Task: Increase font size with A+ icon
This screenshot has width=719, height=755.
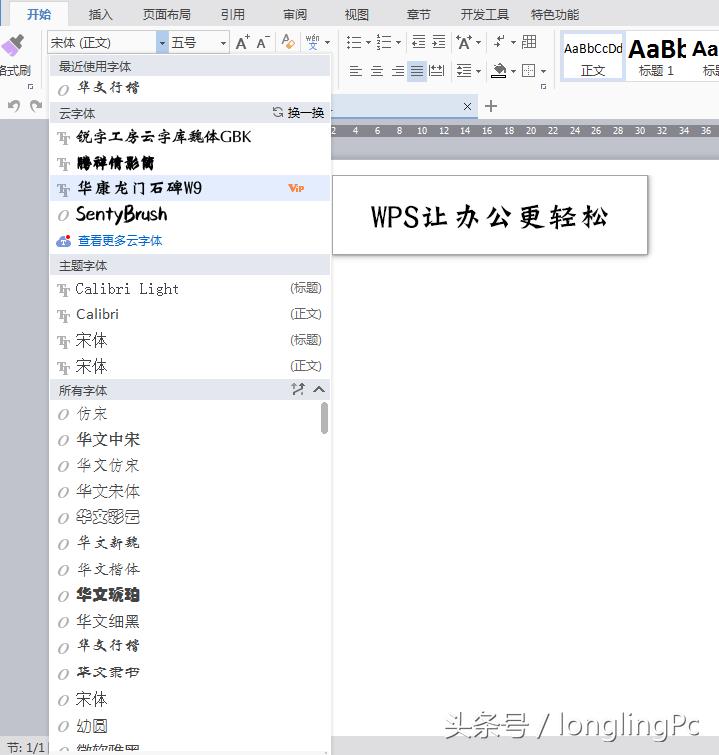Action: point(243,42)
